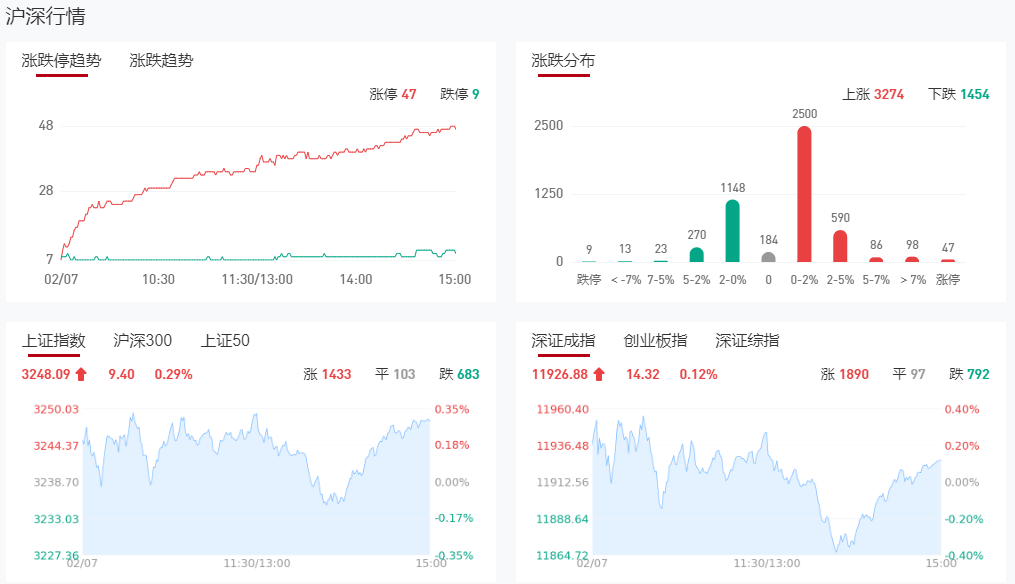Switch to the 上证50 tab
Viewport: 1015px width, 584px height.
(x=225, y=341)
